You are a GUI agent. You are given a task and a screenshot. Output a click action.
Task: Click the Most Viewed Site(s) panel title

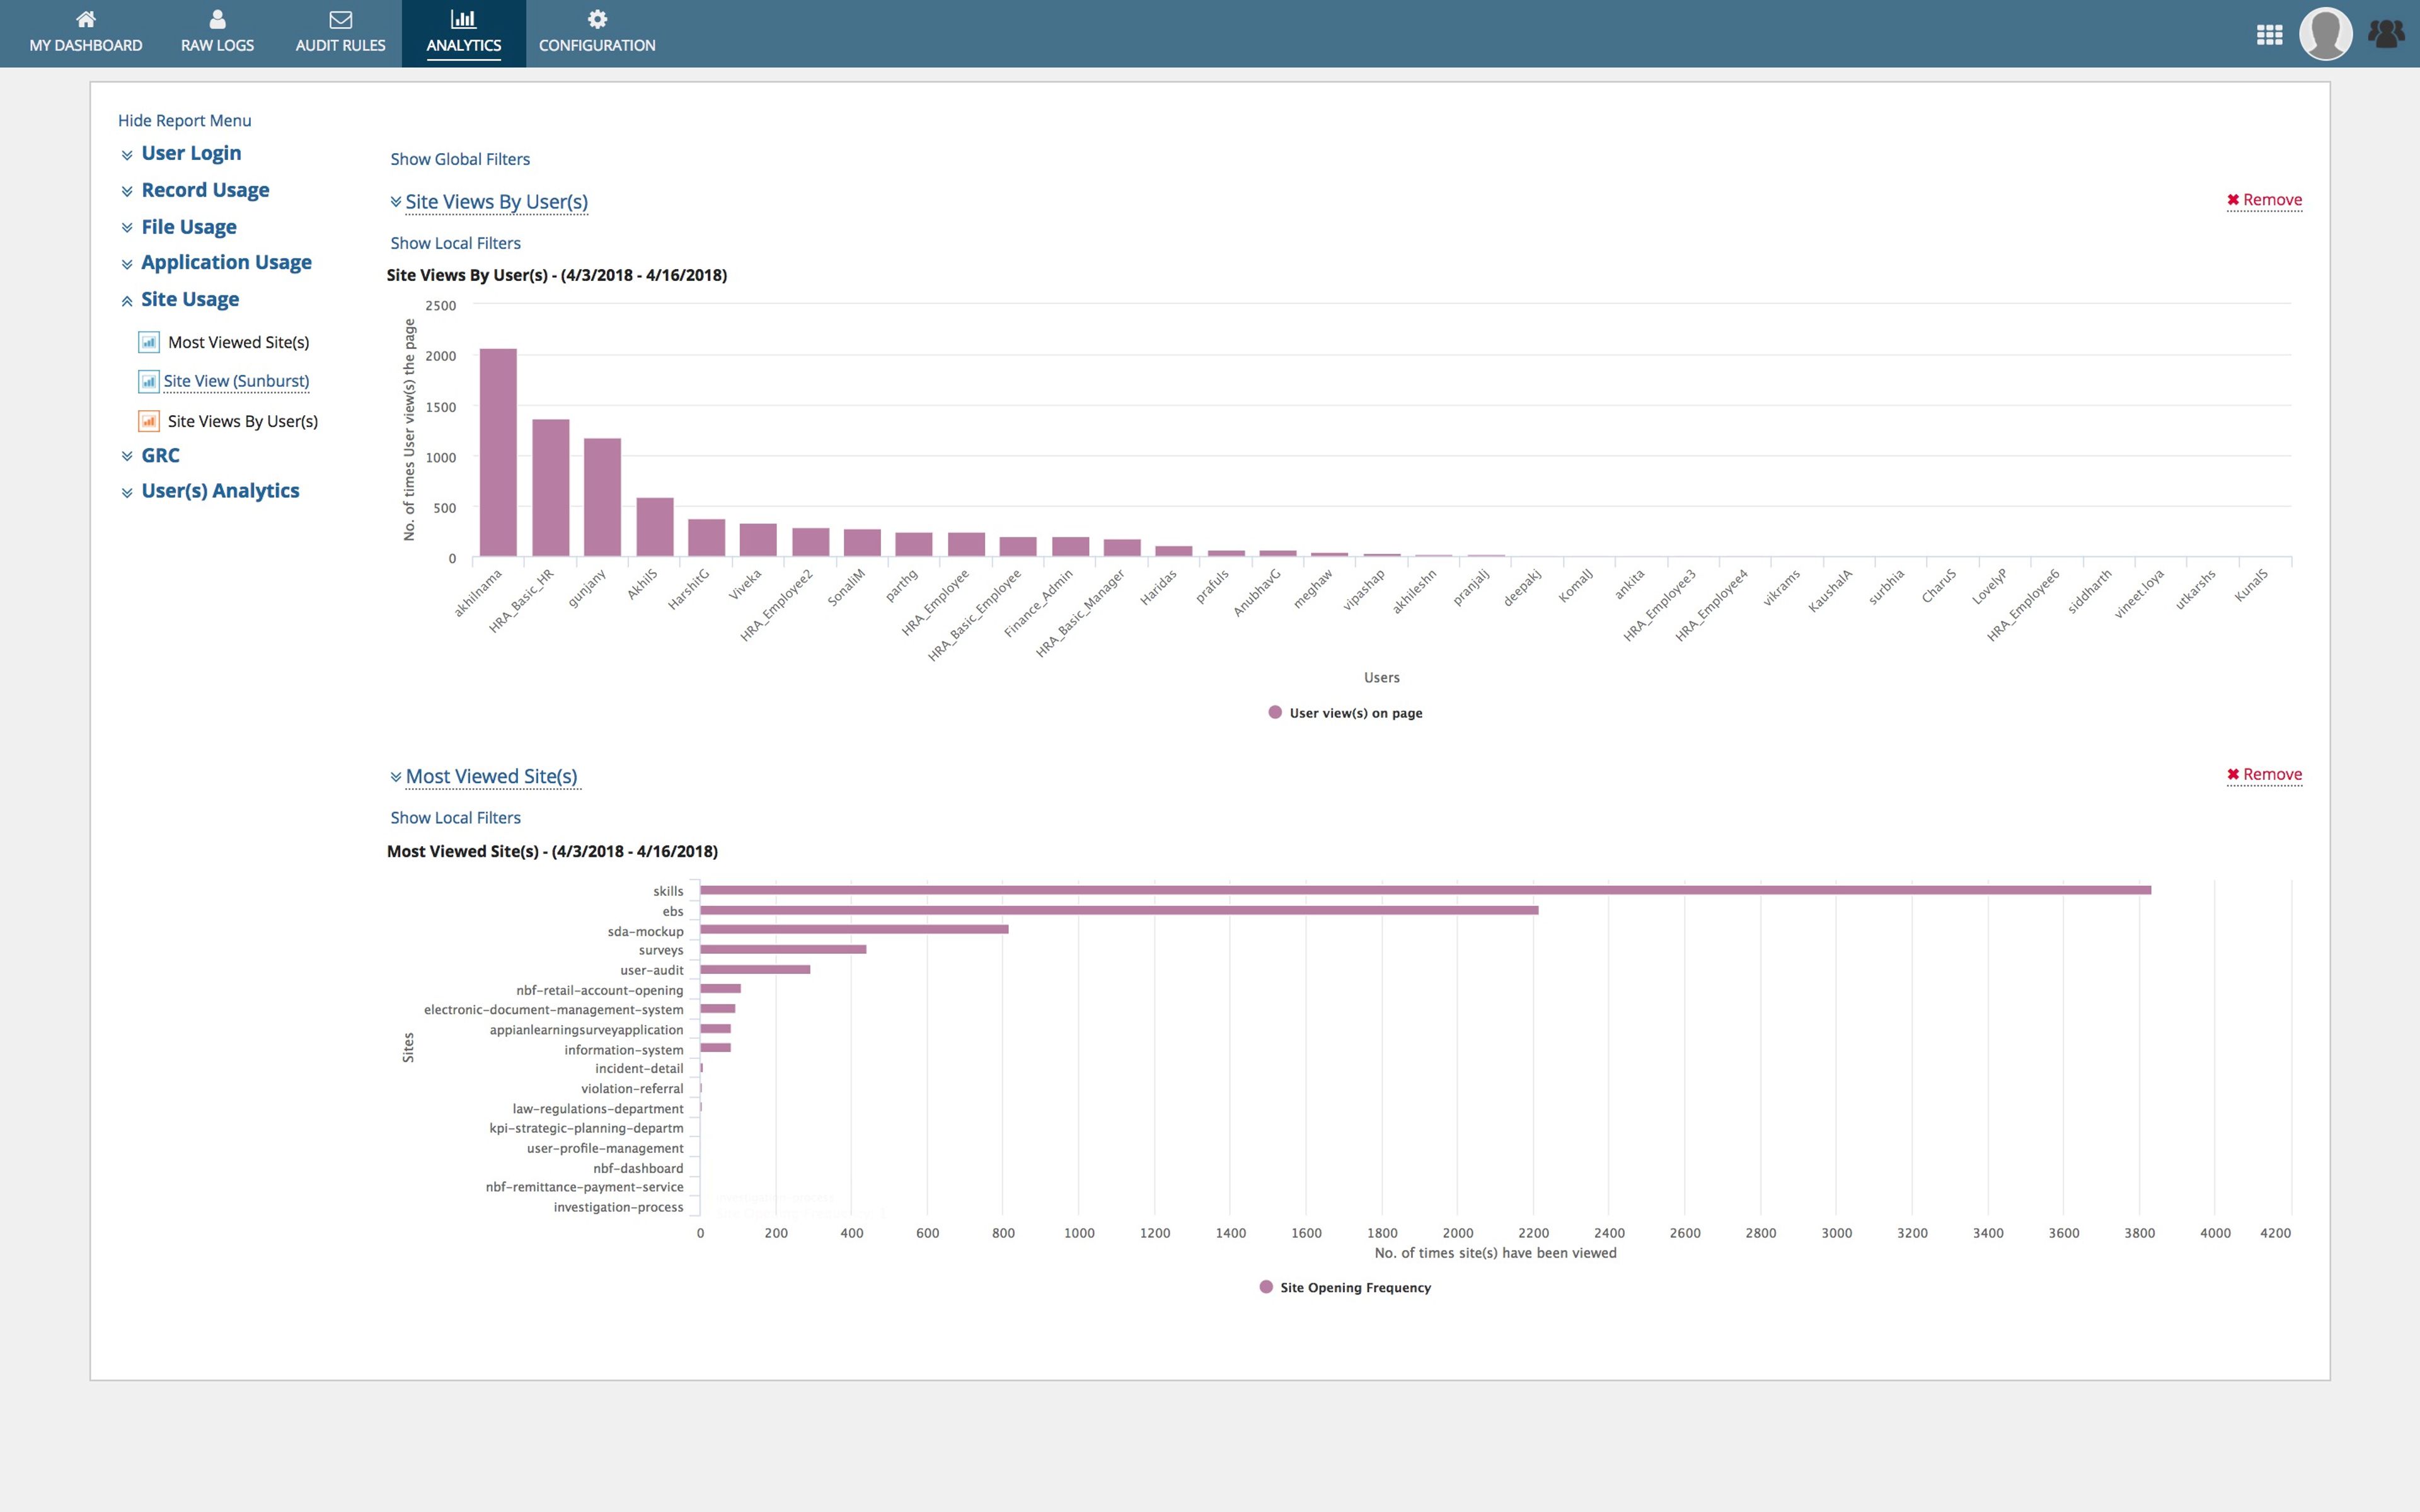point(491,776)
